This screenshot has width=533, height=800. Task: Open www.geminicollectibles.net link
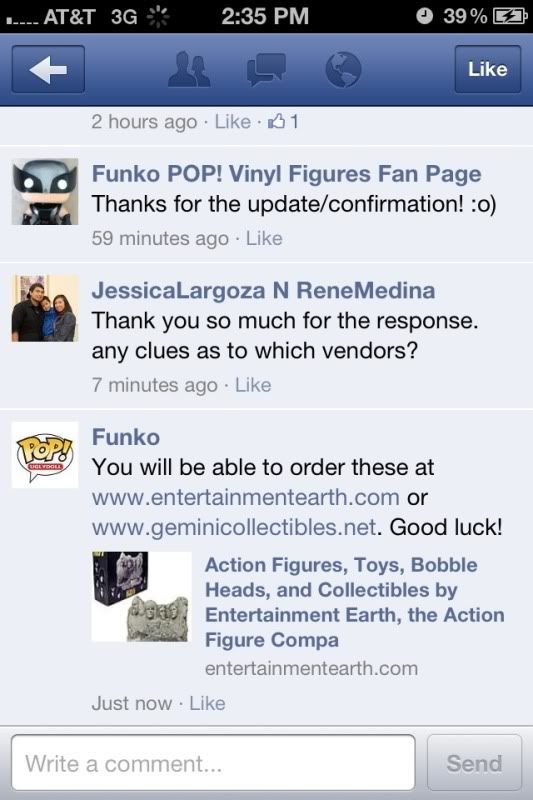tap(234, 527)
